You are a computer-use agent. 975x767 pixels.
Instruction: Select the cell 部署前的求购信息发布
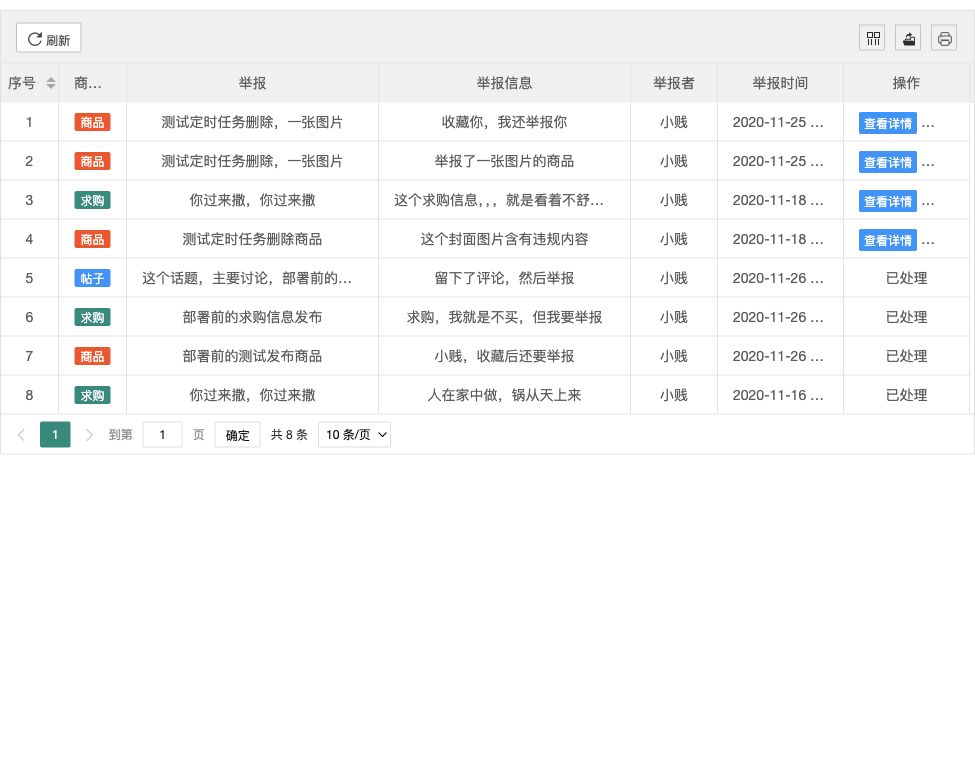pyautogui.click(x=252, y=317)
